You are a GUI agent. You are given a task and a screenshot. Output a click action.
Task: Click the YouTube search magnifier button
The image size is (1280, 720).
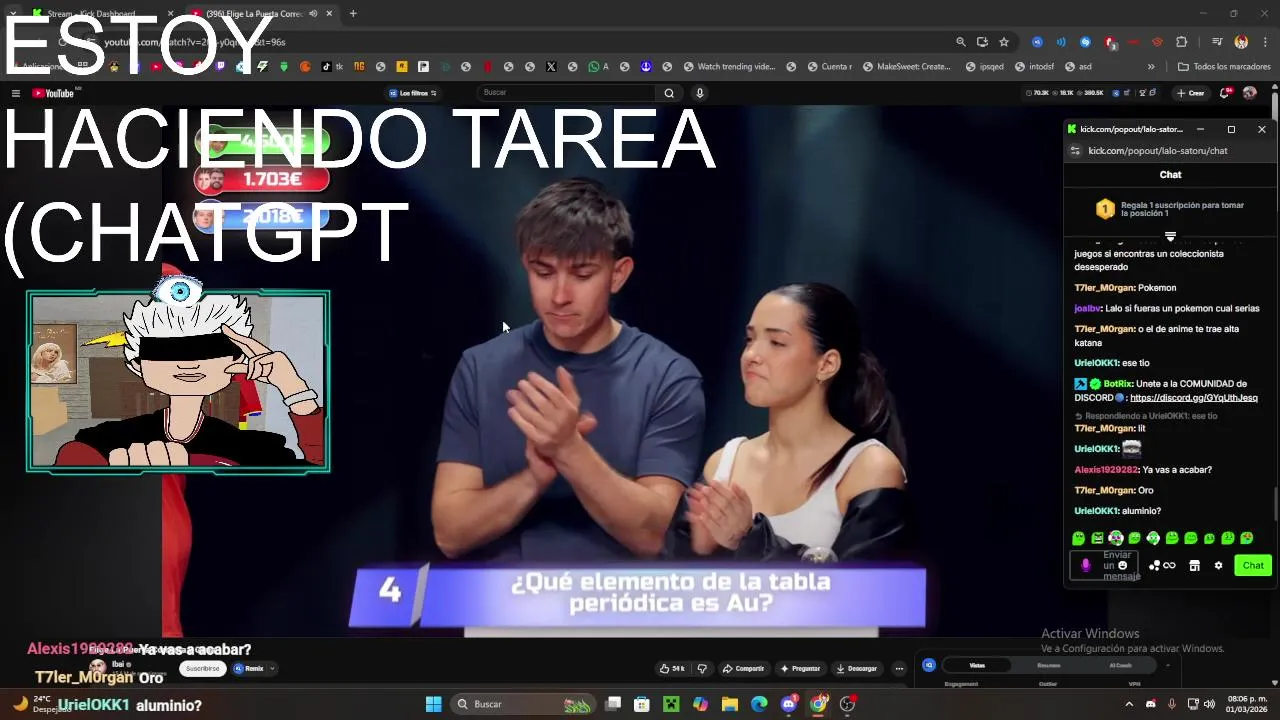pyautogui.click(x=669, y=93)
